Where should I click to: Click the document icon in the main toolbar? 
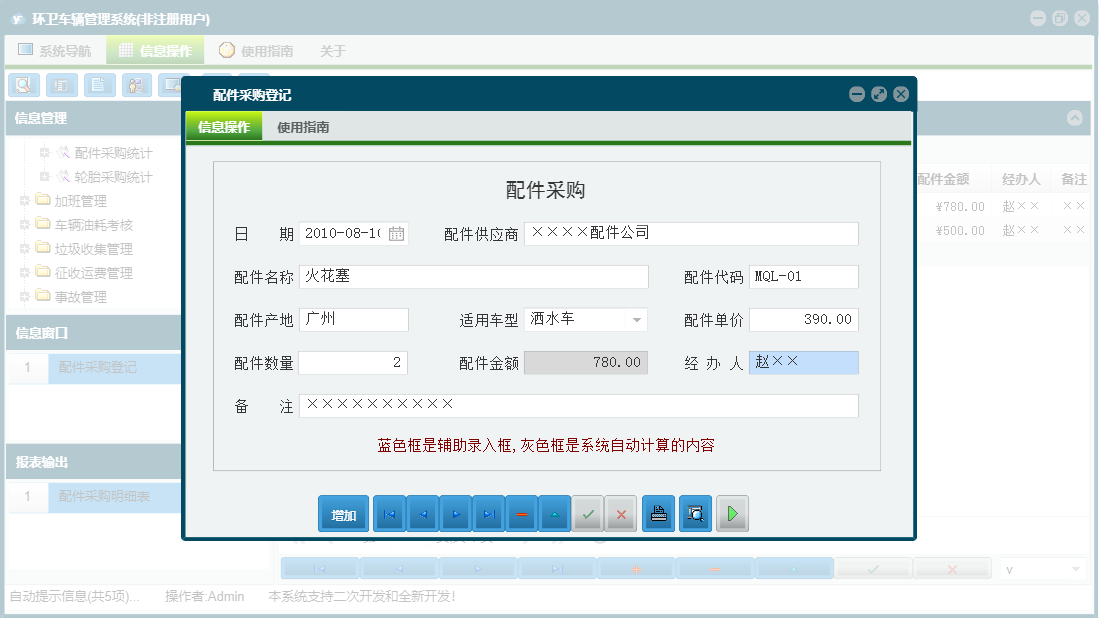[x=99, y=85]
